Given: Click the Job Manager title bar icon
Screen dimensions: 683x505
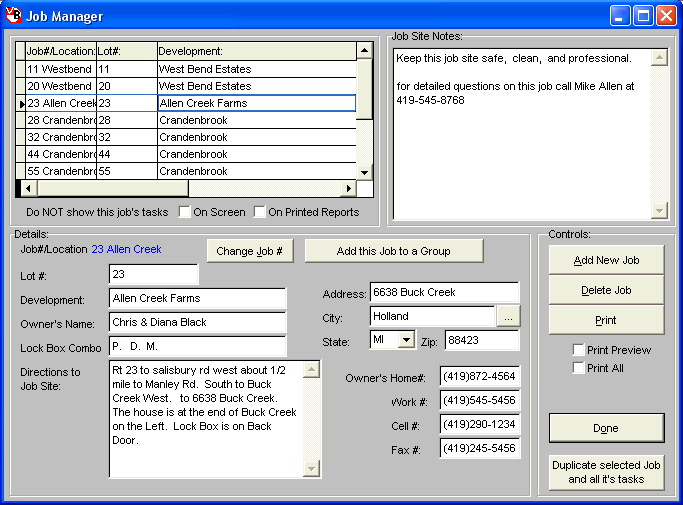Looking at the screenshot, I should [x=14, y=15].
